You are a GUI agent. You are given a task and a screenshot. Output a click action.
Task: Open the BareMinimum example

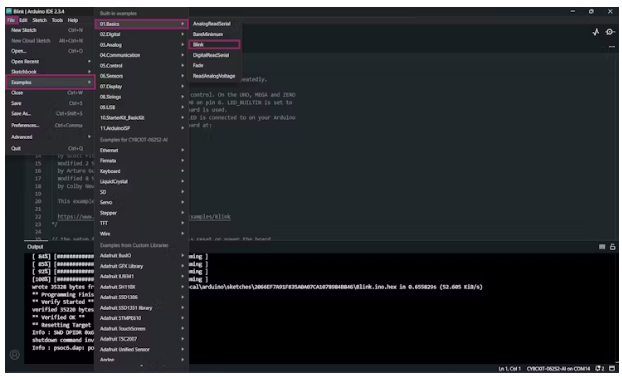214,35
